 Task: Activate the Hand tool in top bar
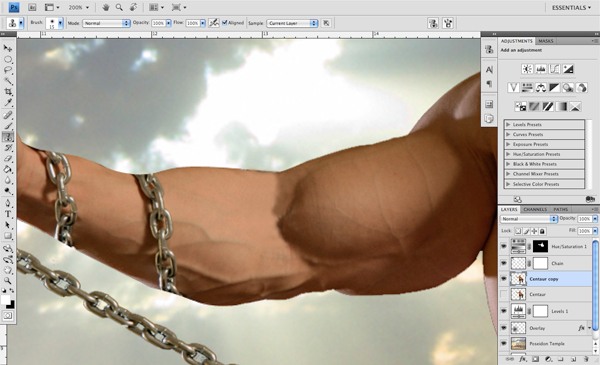(106, 7)
